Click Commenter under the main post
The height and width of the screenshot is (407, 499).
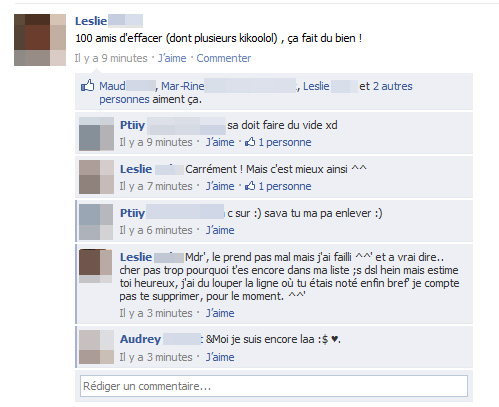click(224, 58)
